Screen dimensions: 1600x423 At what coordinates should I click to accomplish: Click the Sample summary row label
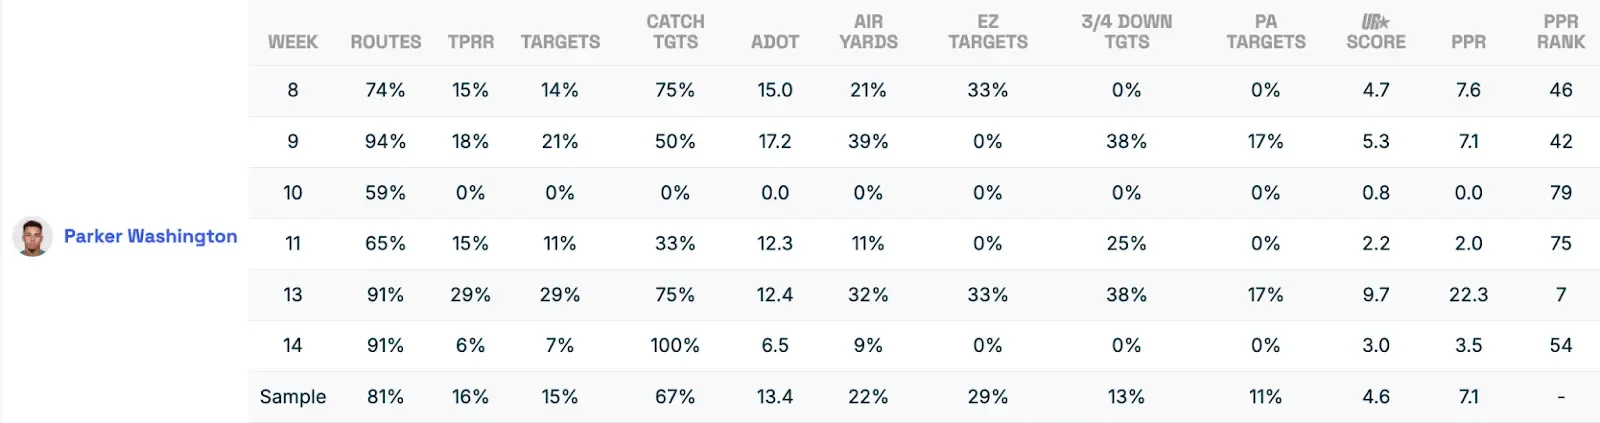pyautogui.click(x=292, y=397)
